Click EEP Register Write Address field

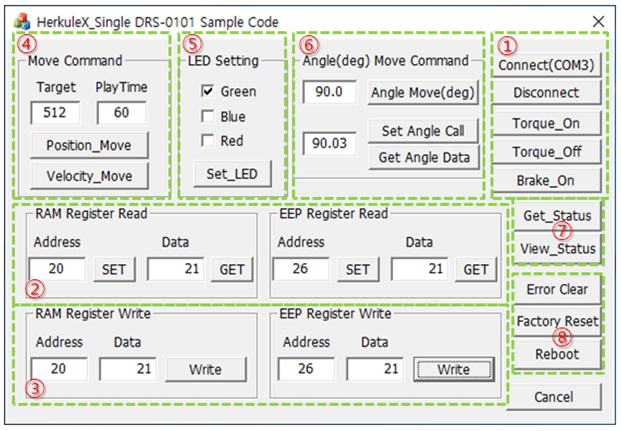click(x=306, y=369)
